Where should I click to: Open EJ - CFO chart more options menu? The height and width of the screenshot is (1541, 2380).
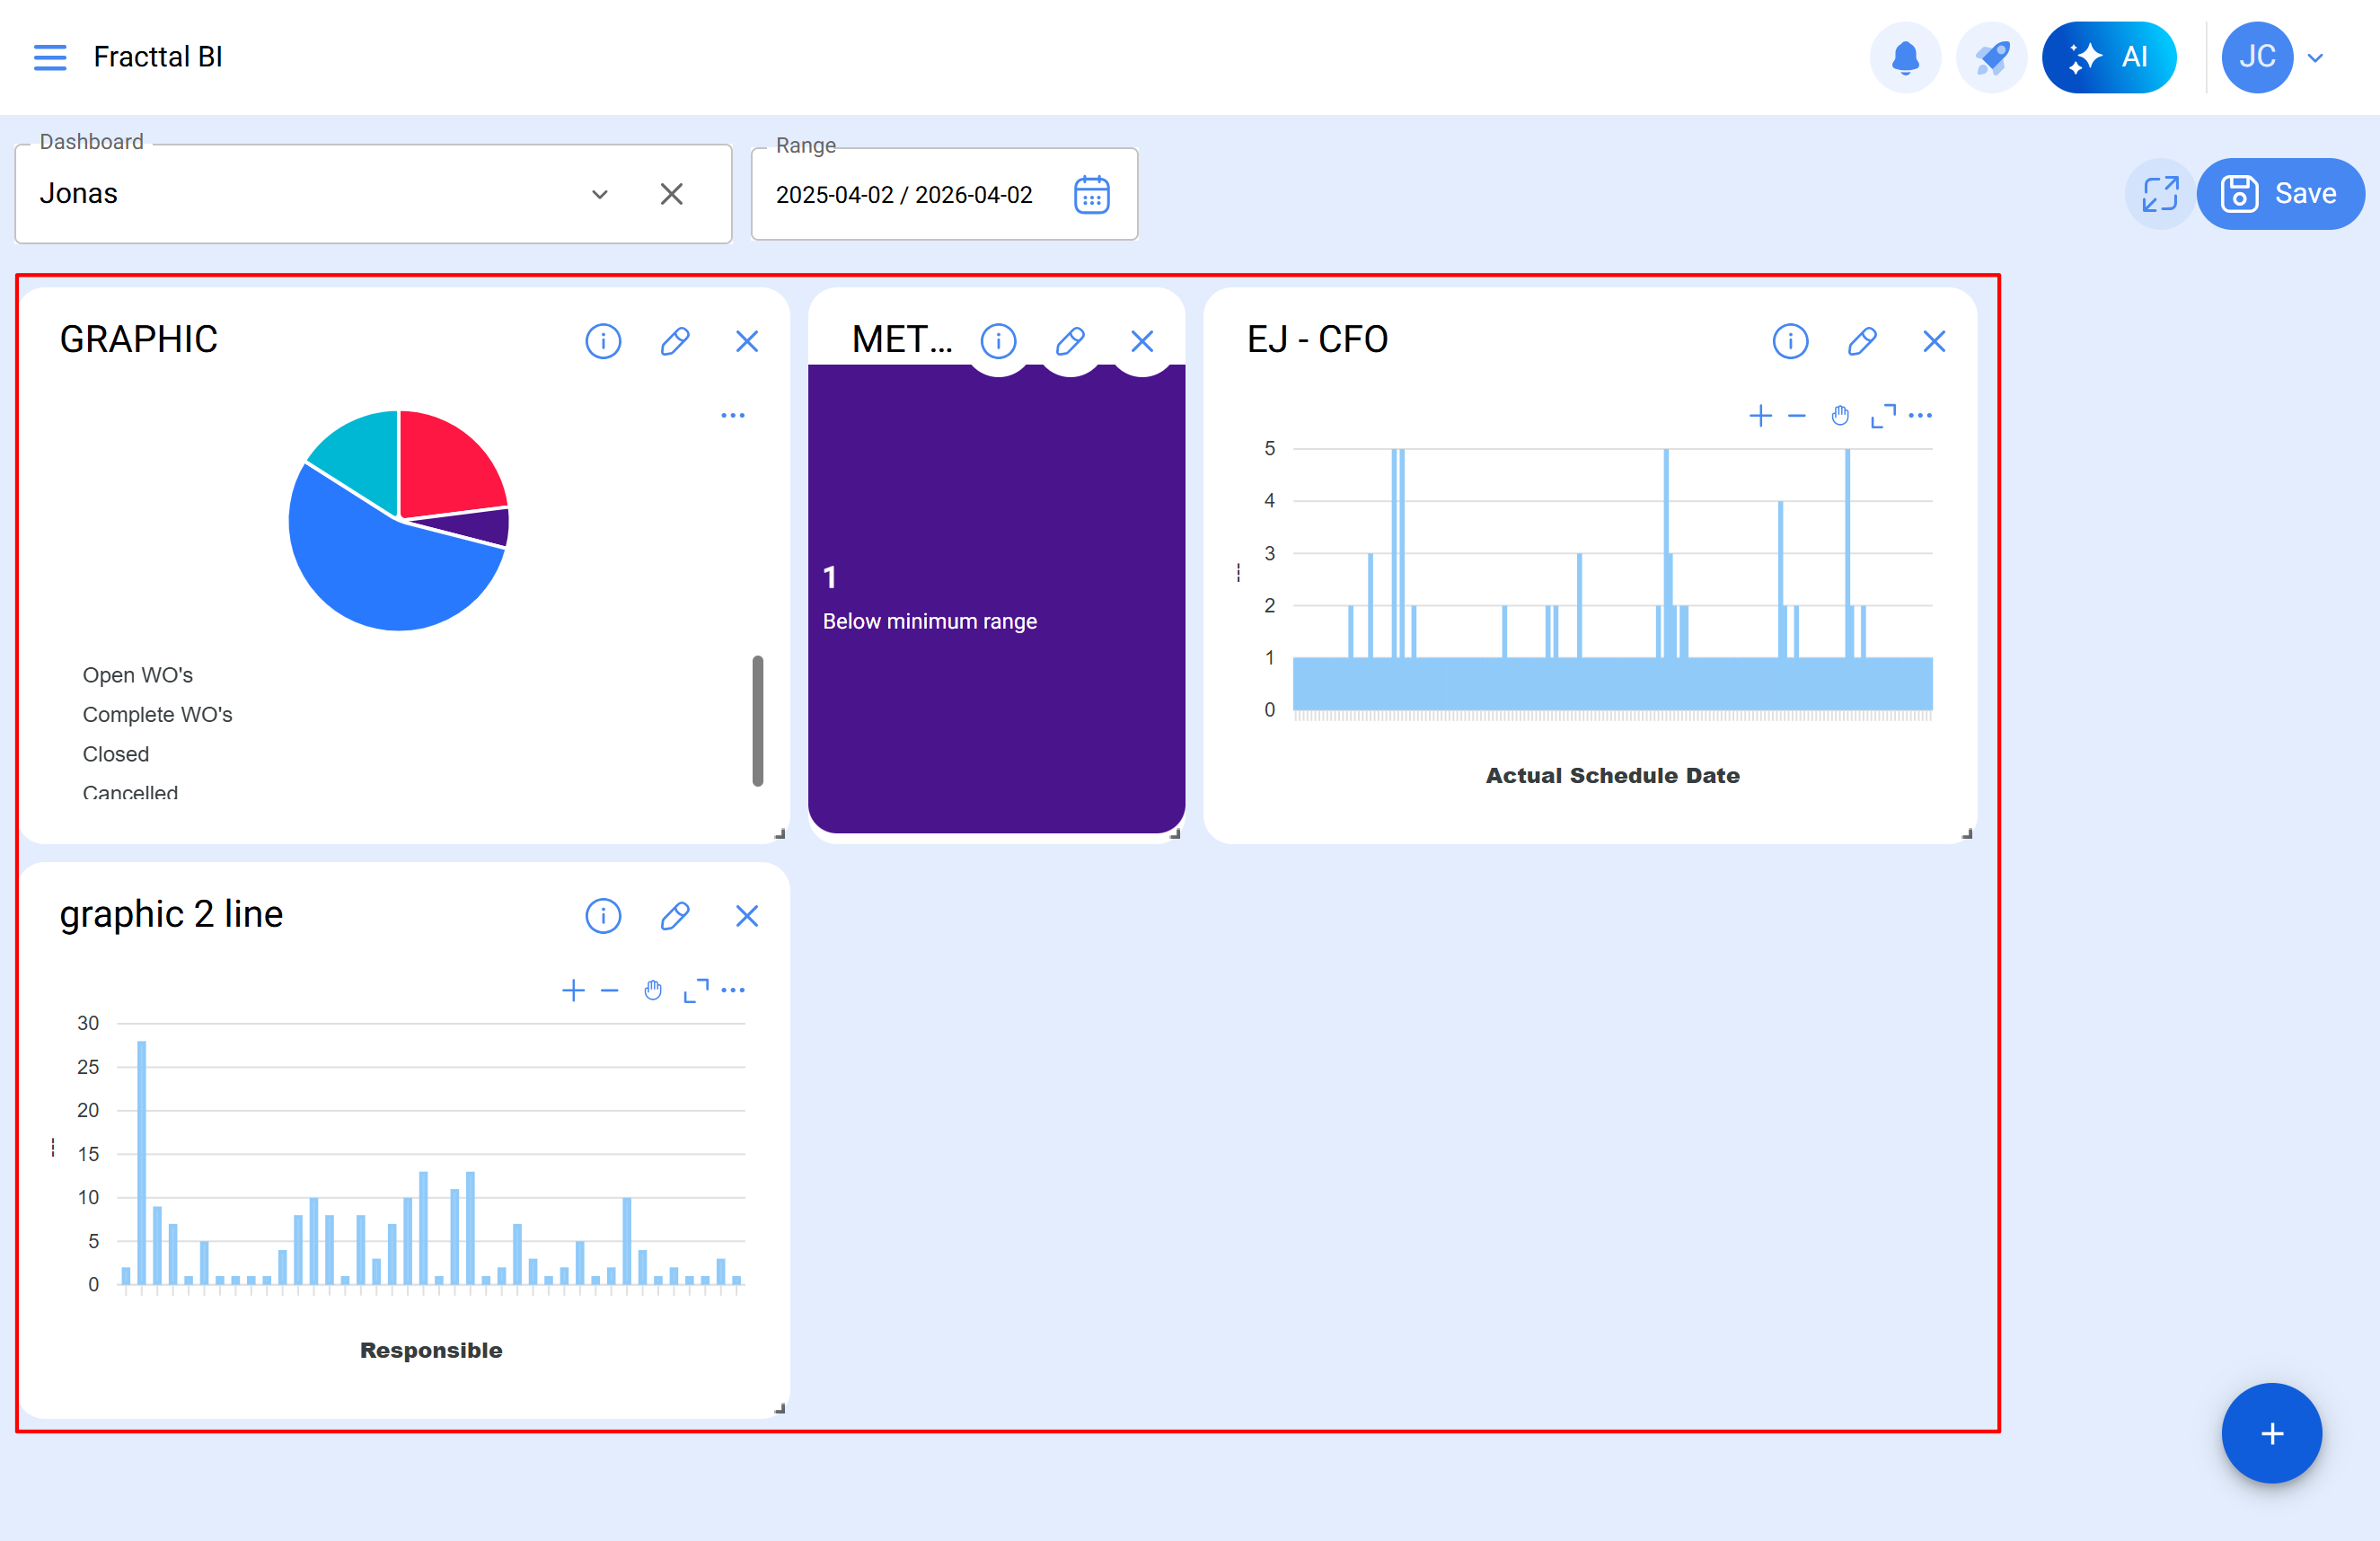(x=1920, y=415)
